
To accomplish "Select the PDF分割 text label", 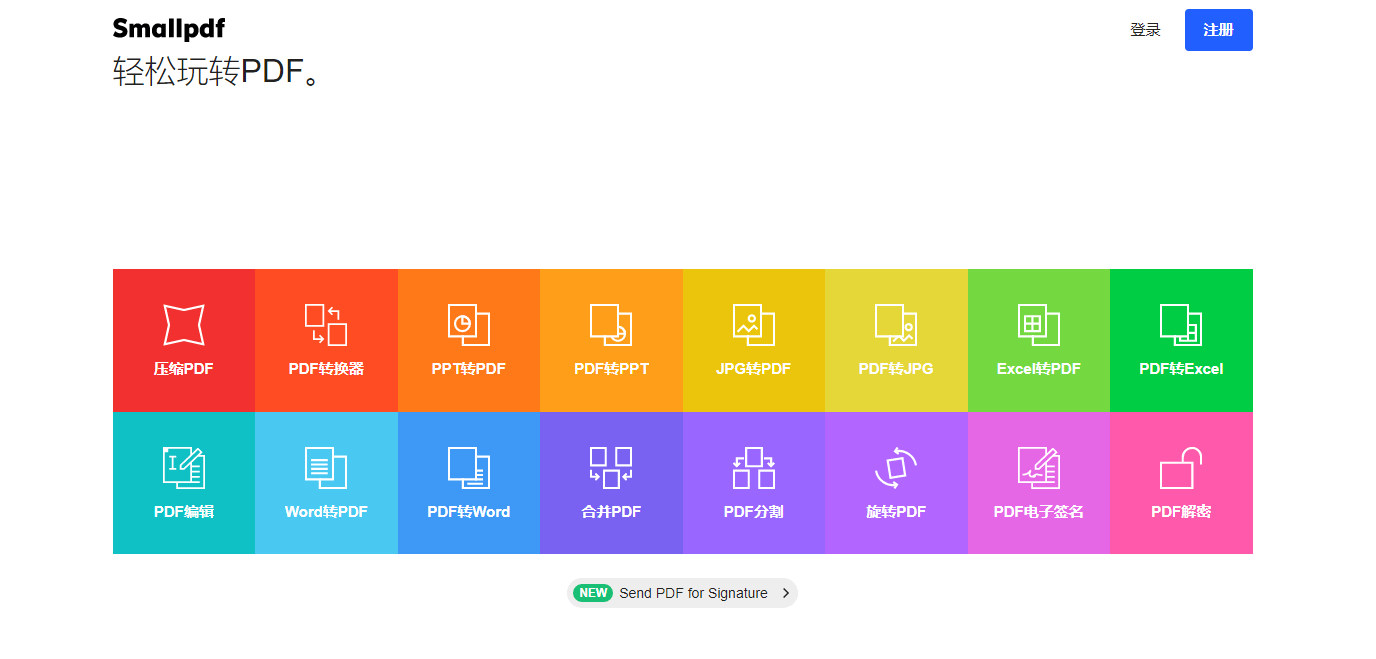I will [753, 512].
